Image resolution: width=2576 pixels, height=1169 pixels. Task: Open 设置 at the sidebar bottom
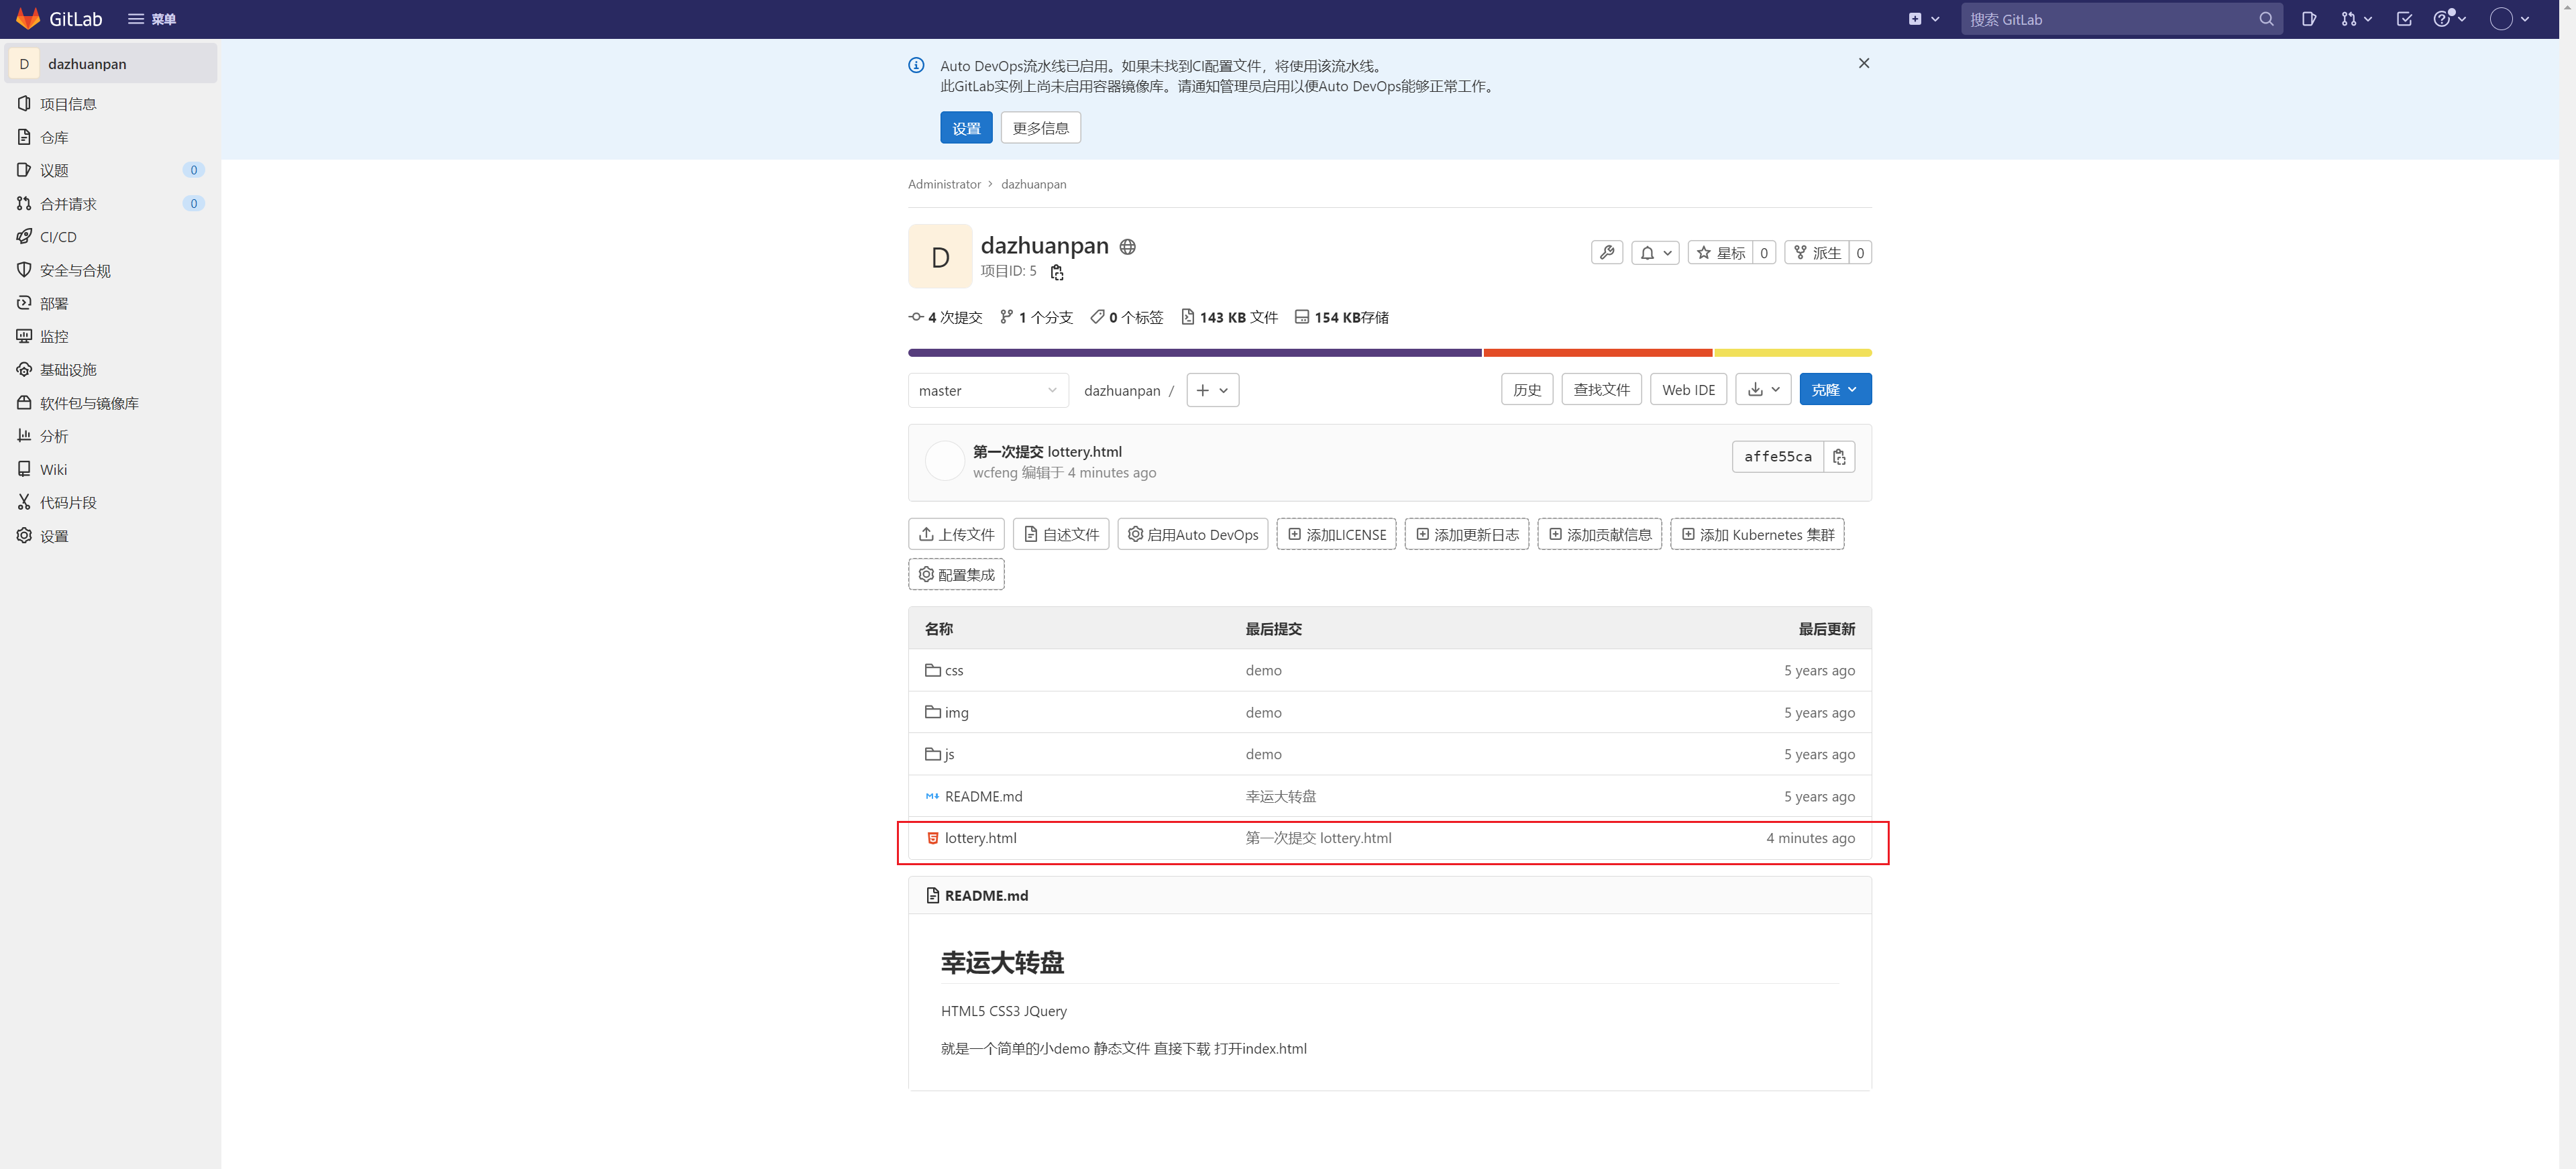tap(110, 536)
